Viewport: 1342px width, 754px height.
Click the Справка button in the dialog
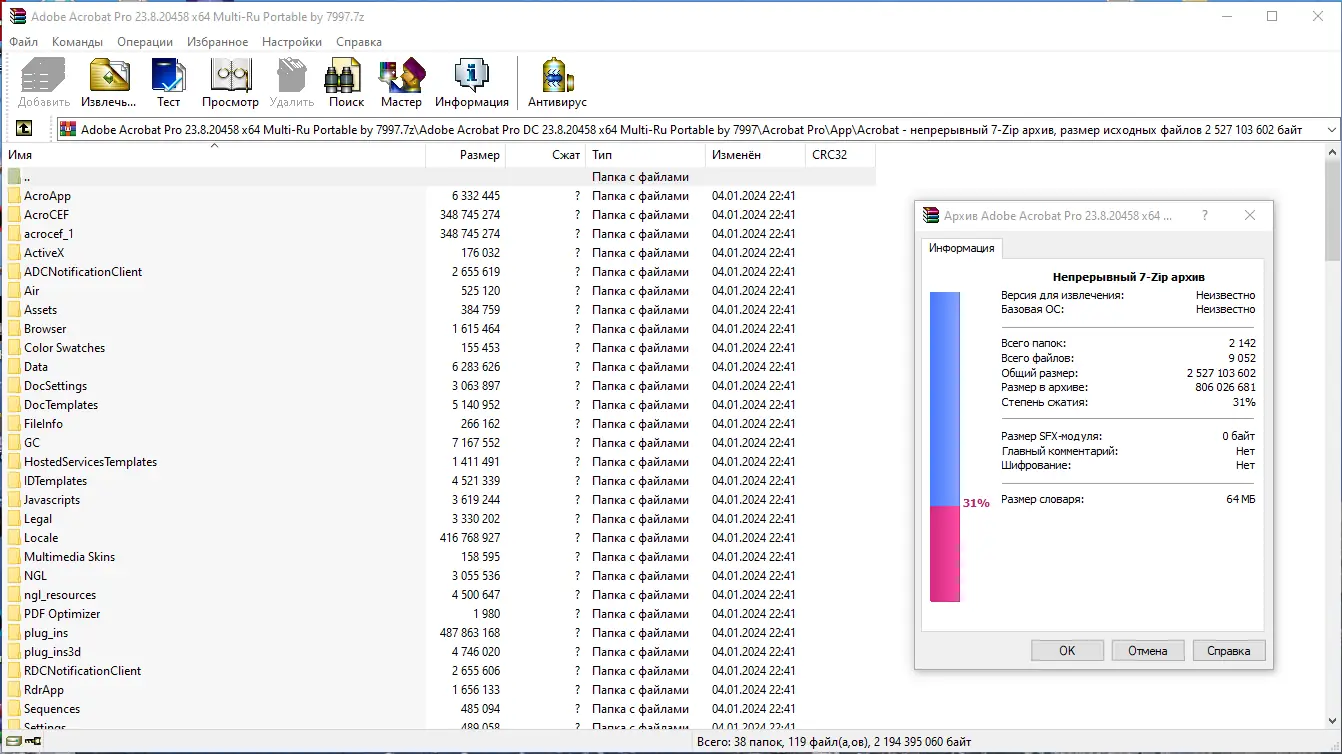click(1229, 651)
